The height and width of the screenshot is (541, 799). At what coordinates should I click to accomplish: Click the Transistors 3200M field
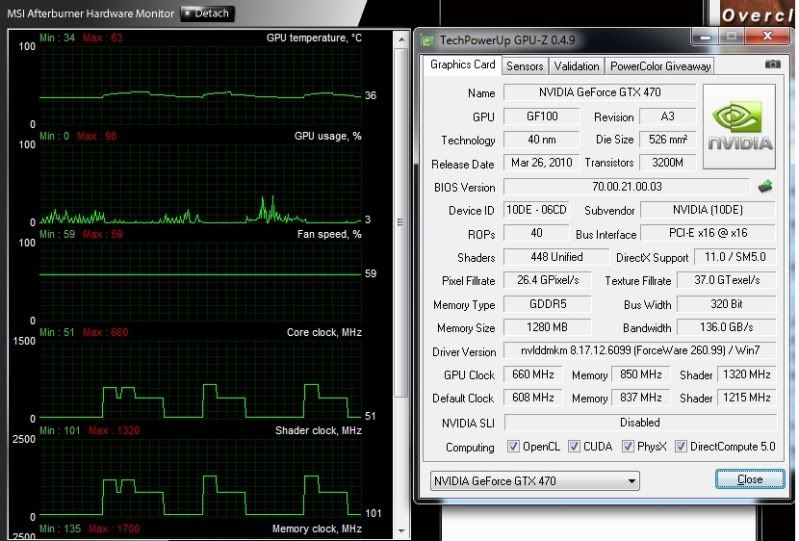tap(668, 163)
